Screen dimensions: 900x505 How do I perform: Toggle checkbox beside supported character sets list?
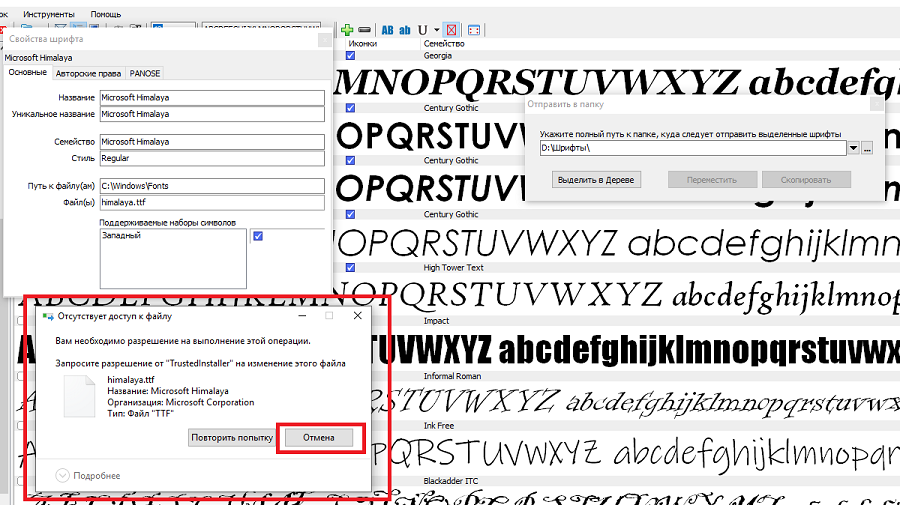coord(258,236)
